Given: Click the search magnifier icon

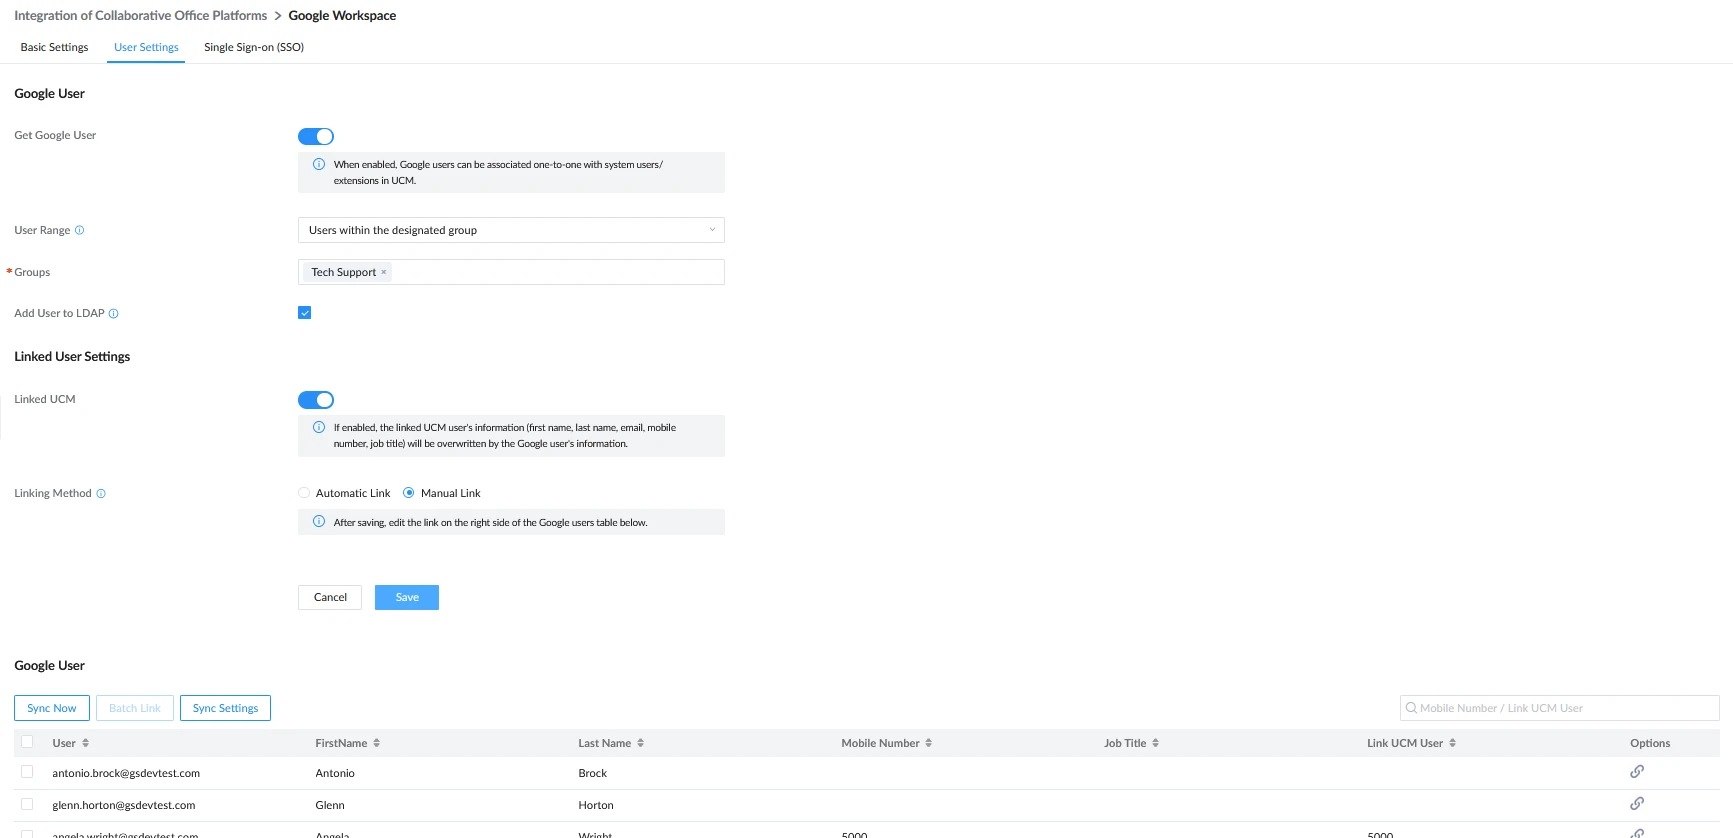Looking at the screenshot, I should (x=1412, y=708).
